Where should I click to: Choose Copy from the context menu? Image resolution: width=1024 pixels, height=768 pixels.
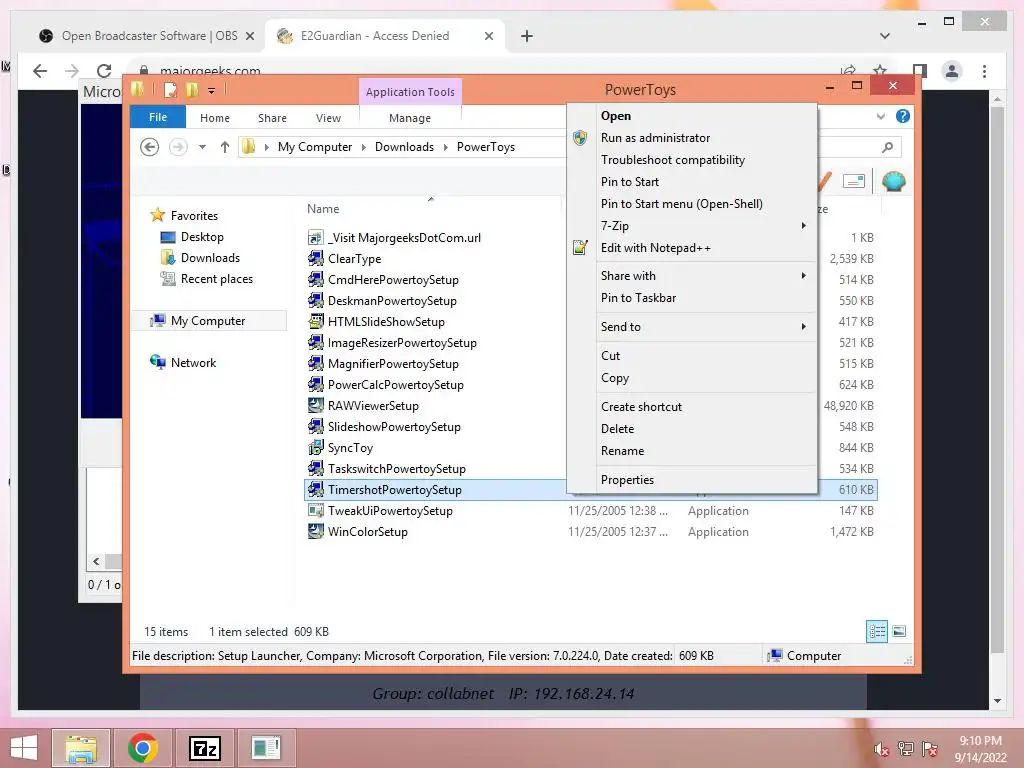coord(692,377)
